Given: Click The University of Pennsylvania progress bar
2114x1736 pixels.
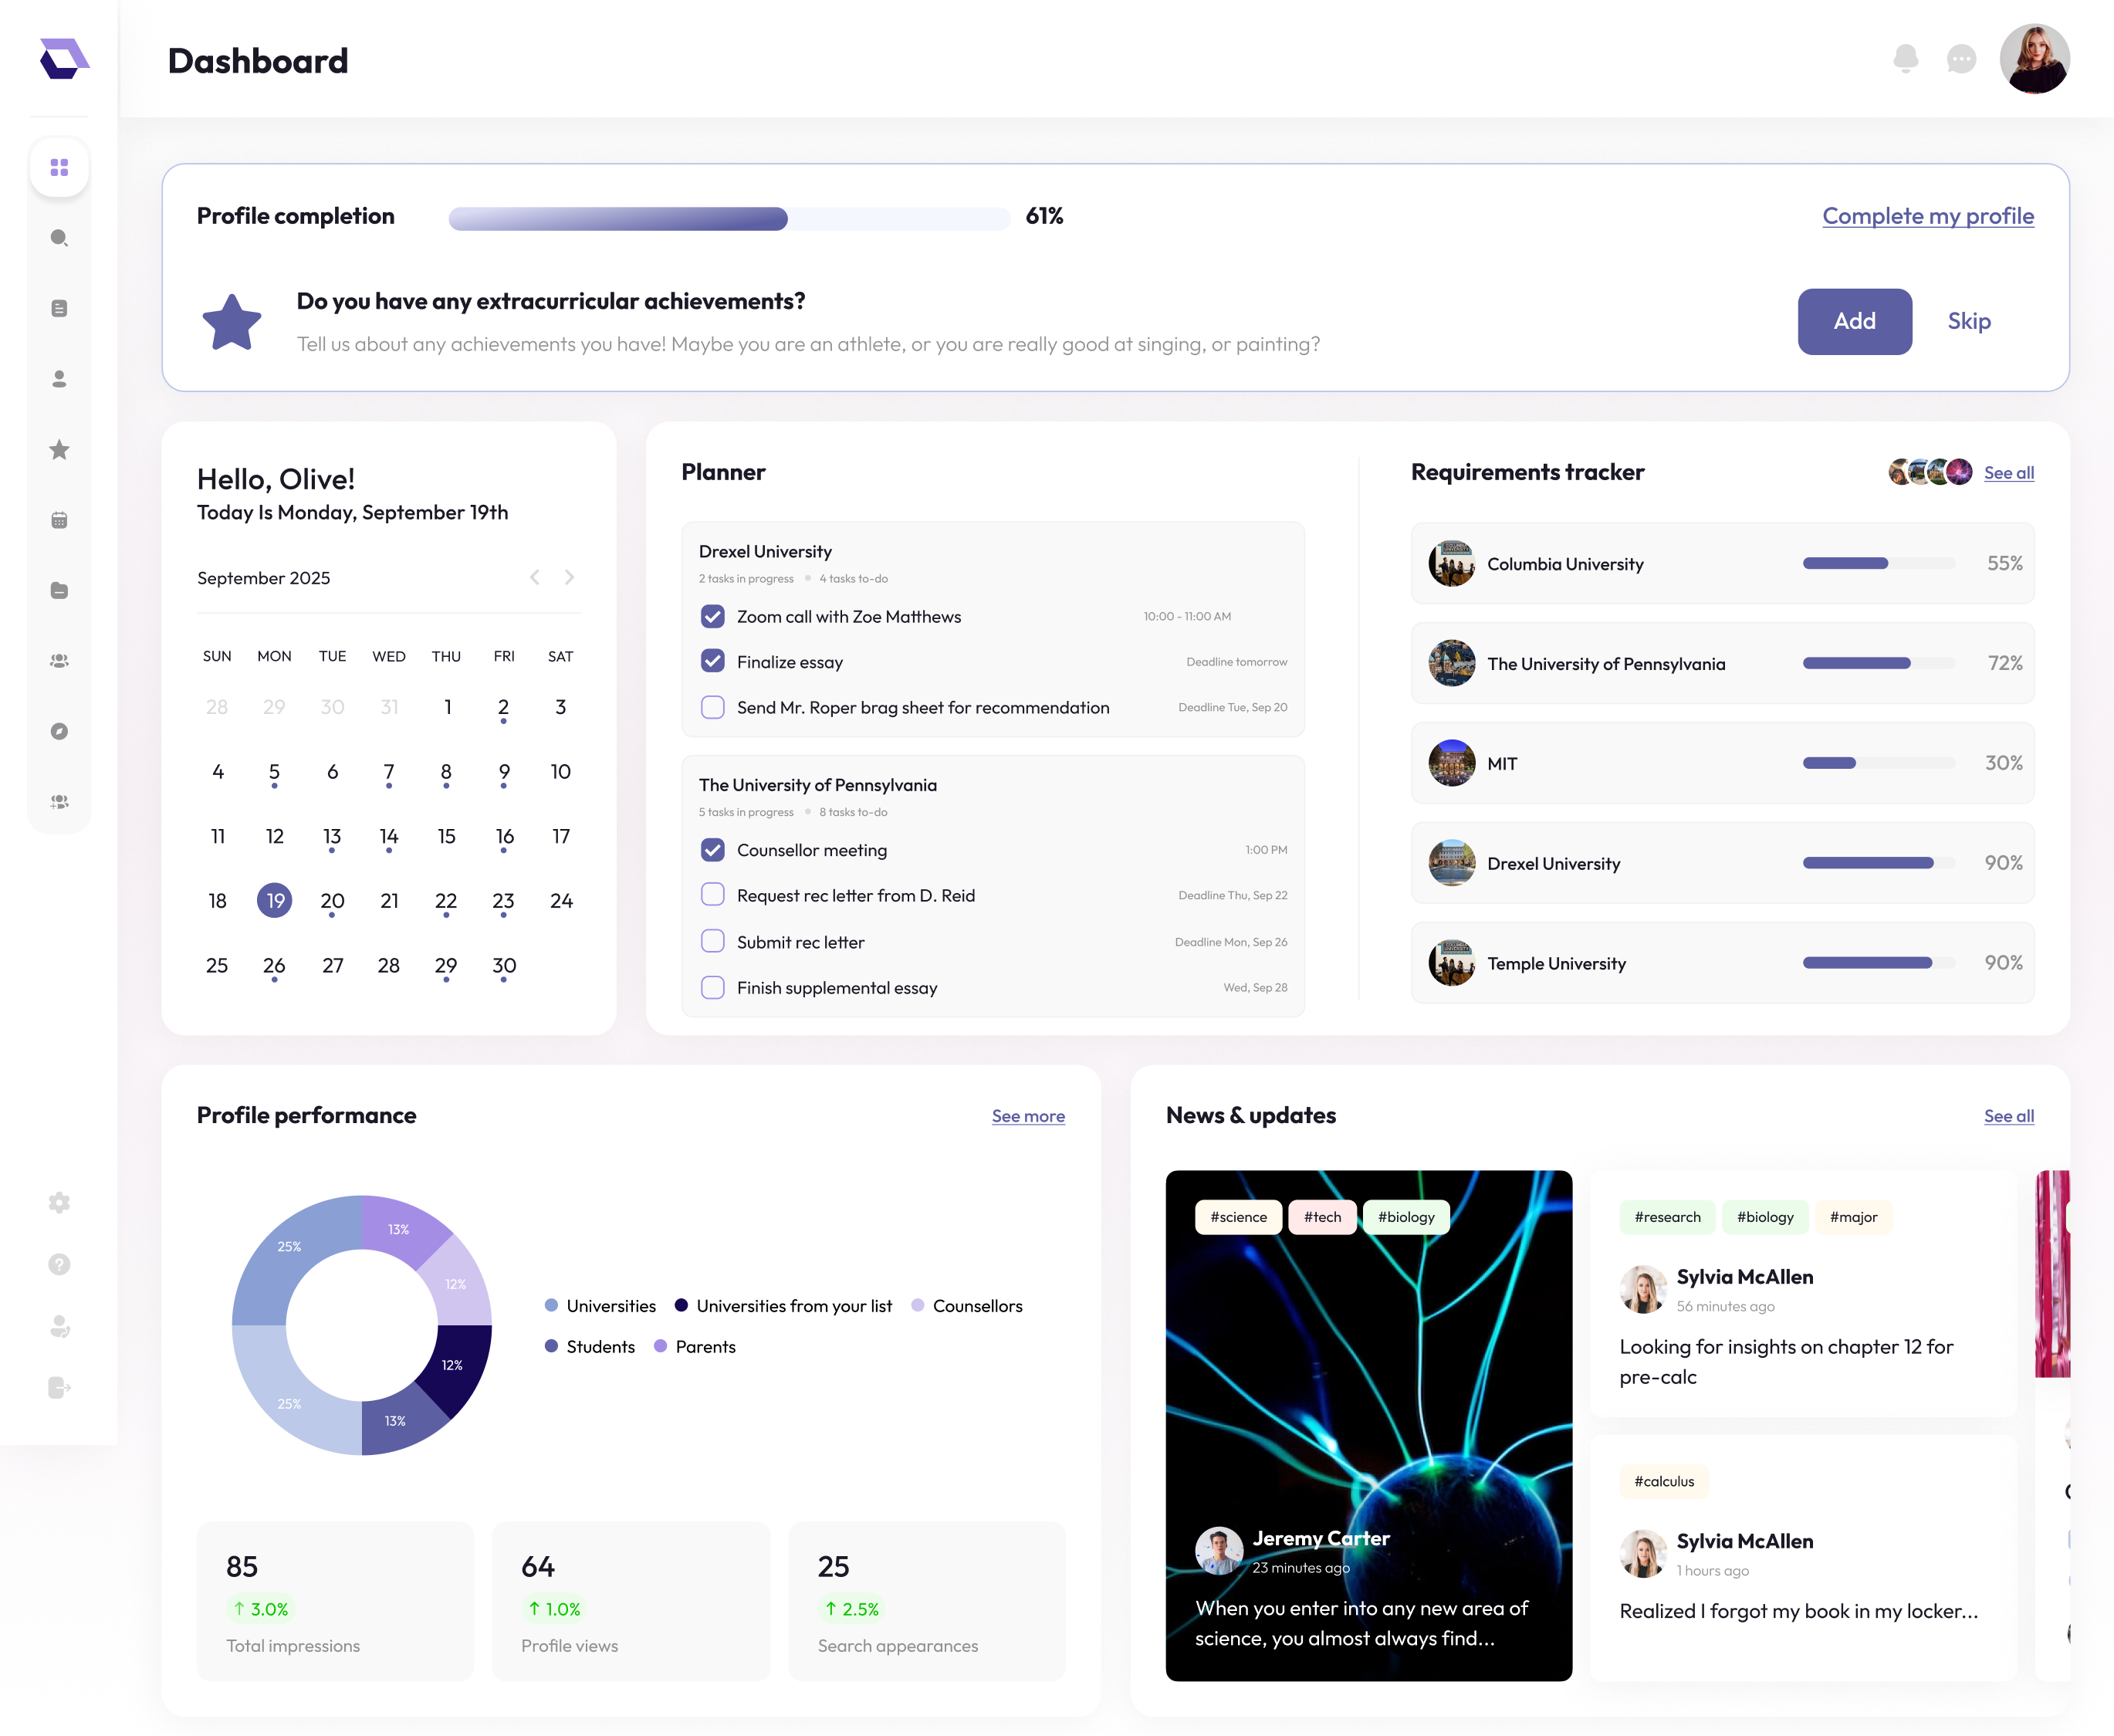Looking at the screenshot, I should [1878, 663].
